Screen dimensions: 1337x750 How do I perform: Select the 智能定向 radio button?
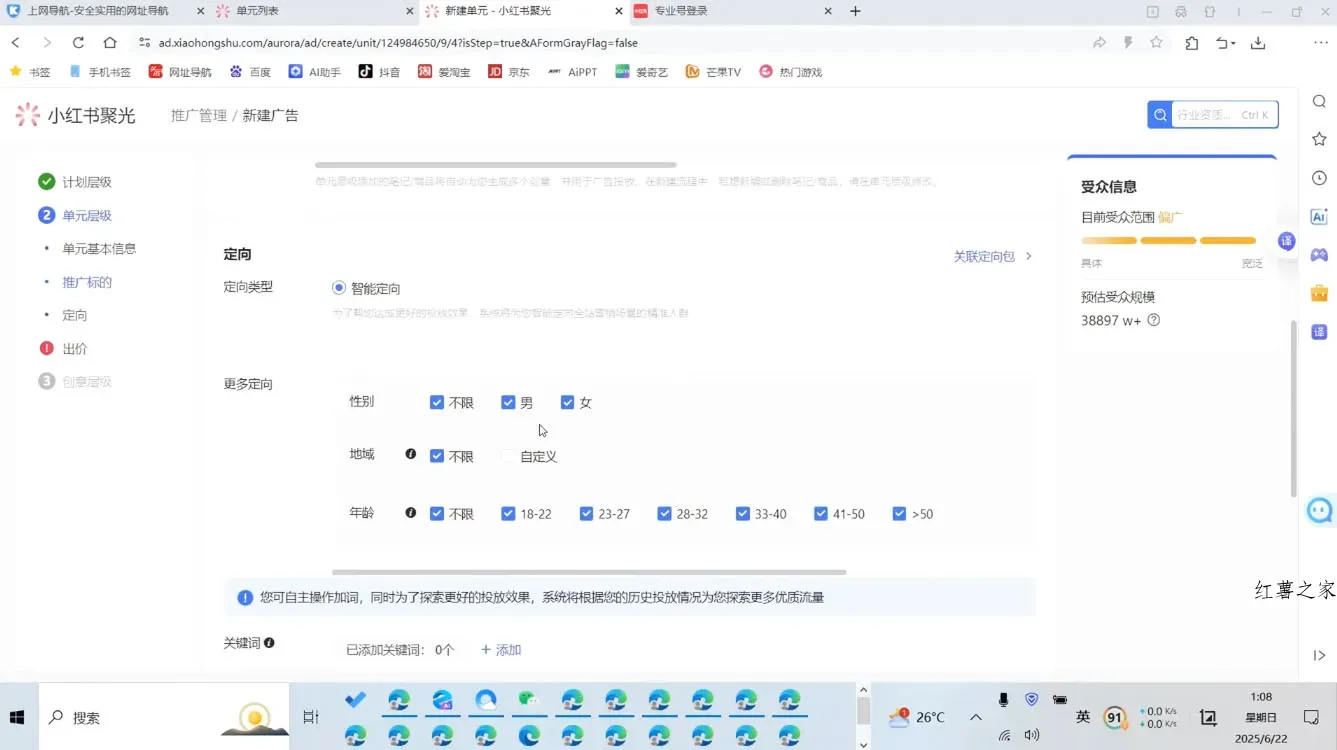click(x=338, y=288)
